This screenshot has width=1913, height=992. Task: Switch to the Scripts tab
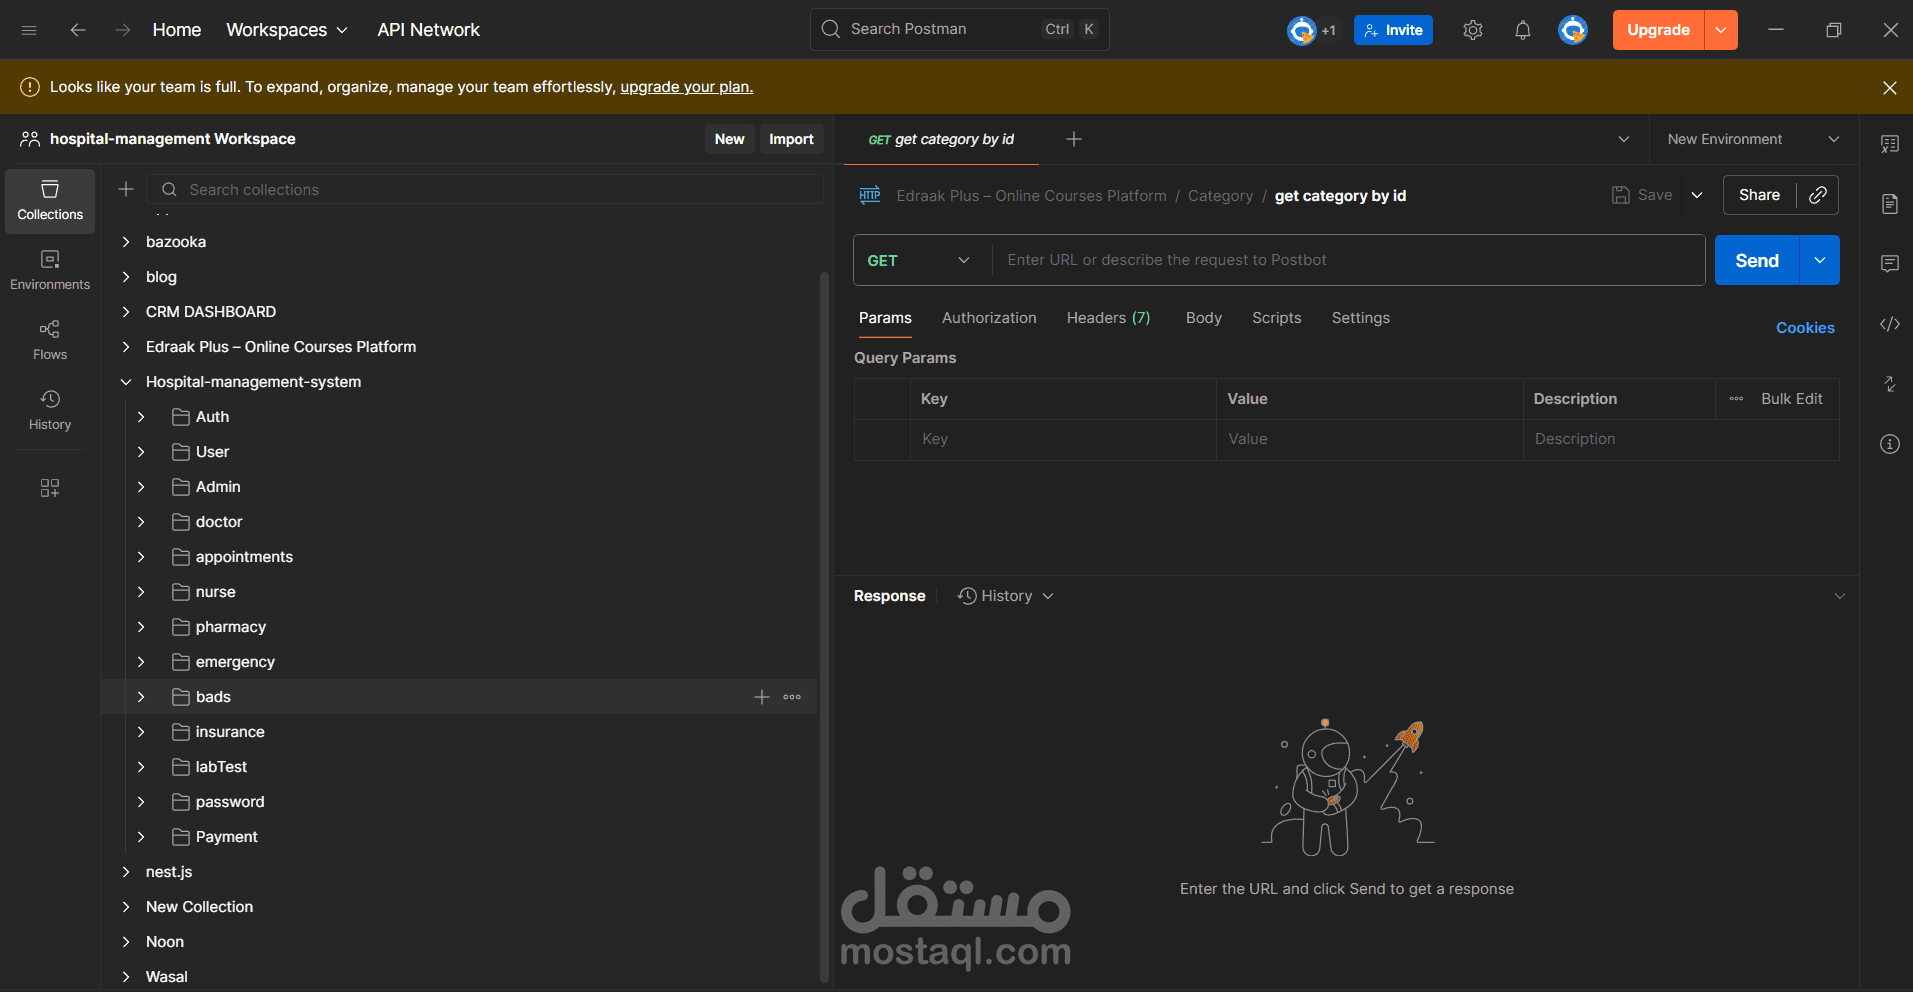(1276, 318)
